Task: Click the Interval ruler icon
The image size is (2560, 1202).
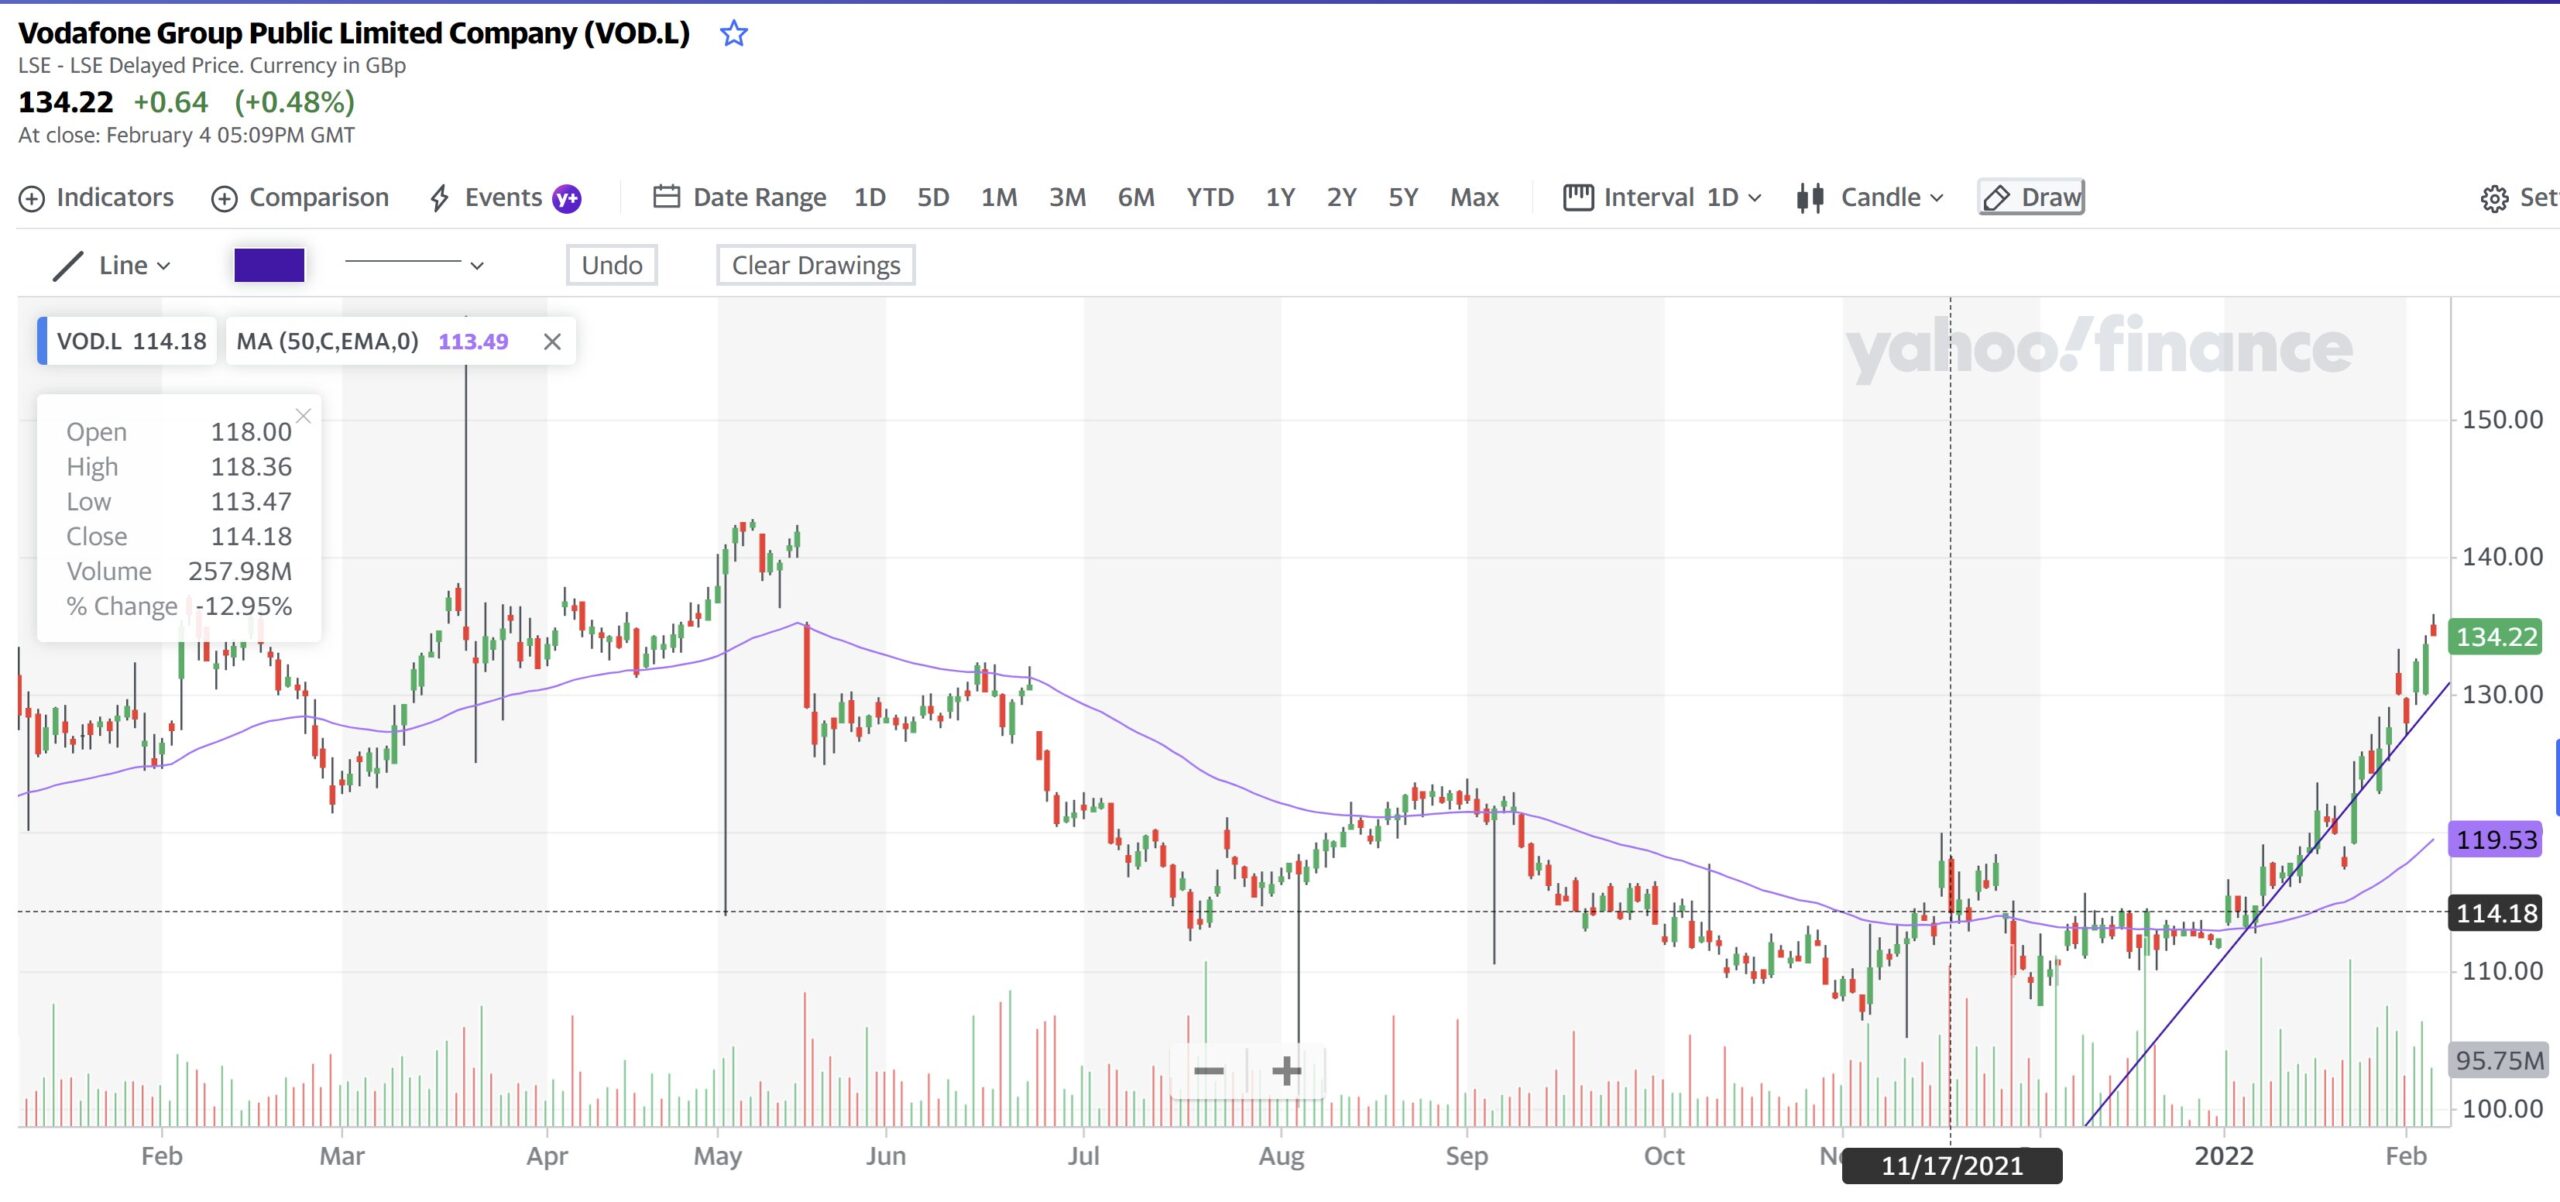Action: 1578,197
